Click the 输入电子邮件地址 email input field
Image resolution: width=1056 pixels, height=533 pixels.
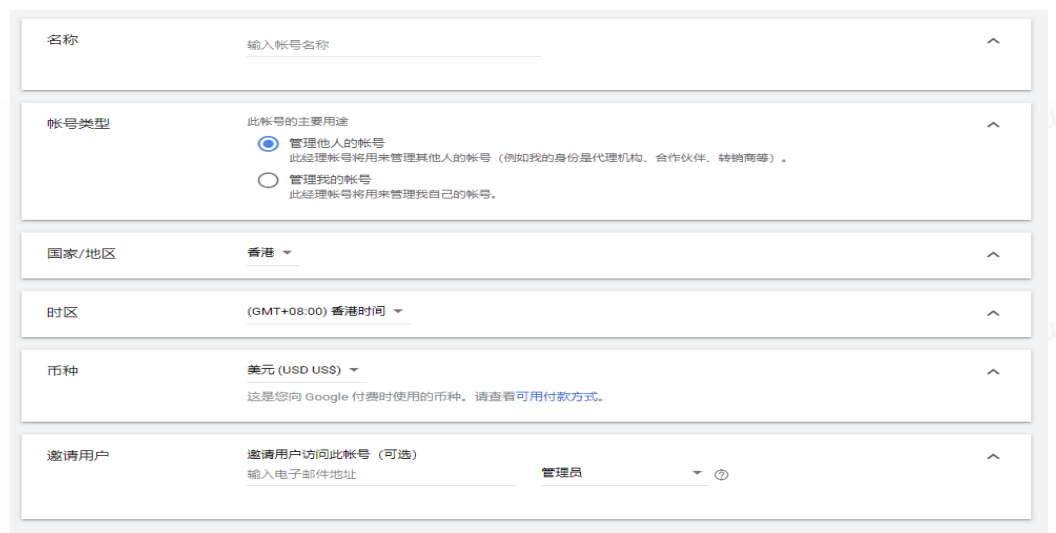click(380, 474)
